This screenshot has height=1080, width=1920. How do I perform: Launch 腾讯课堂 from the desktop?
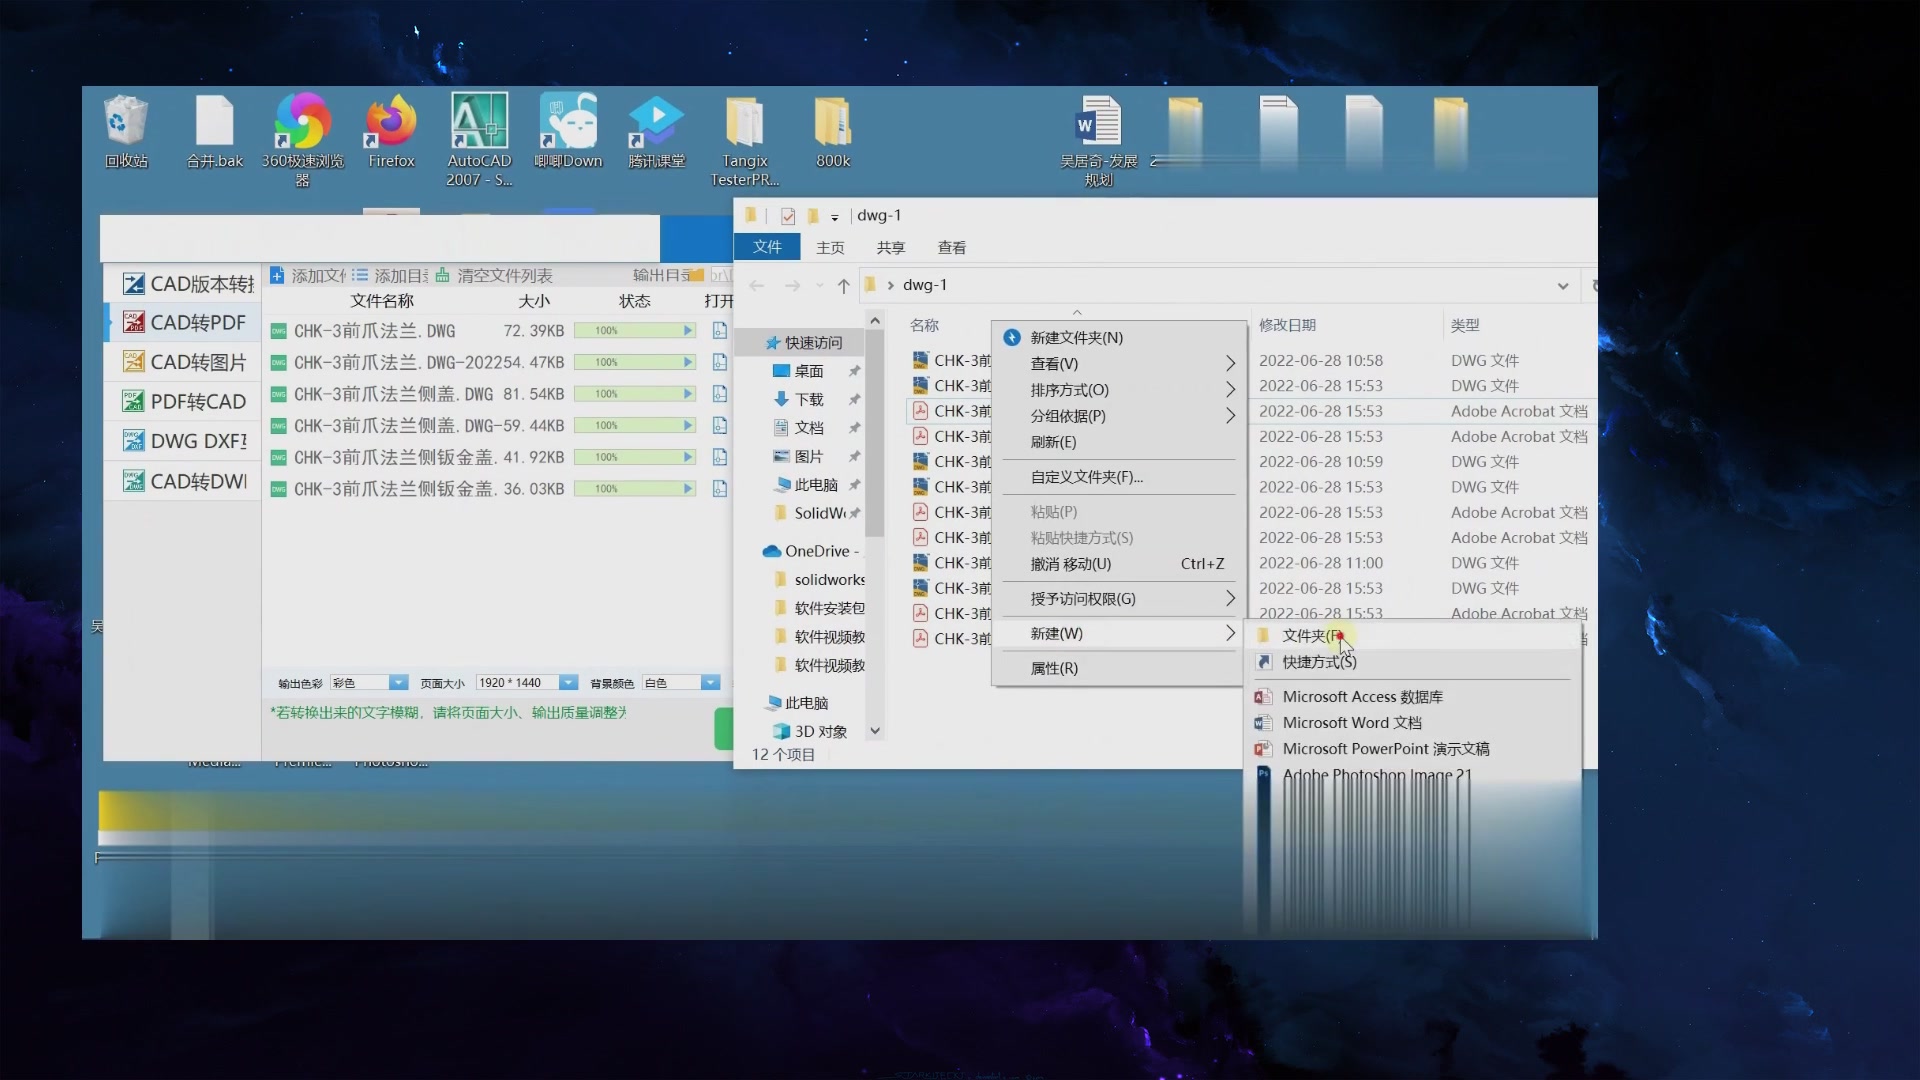tap(656, 127)
